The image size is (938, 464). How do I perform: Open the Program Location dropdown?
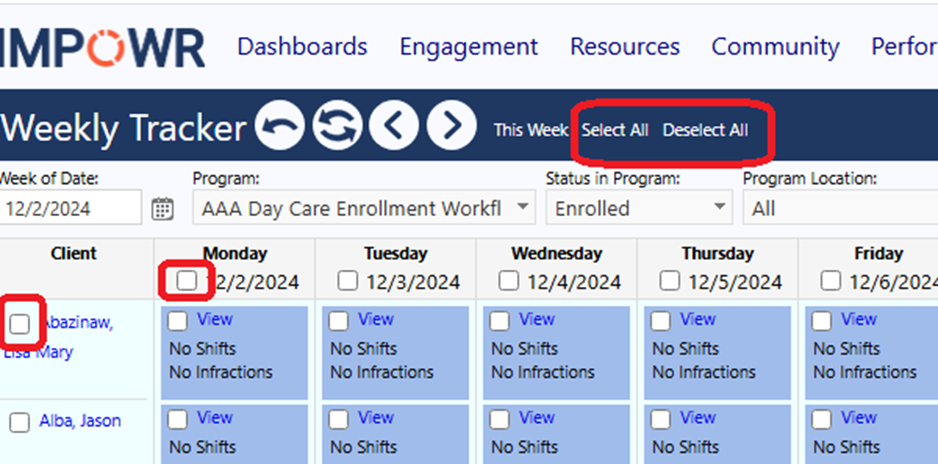point(840,207)
